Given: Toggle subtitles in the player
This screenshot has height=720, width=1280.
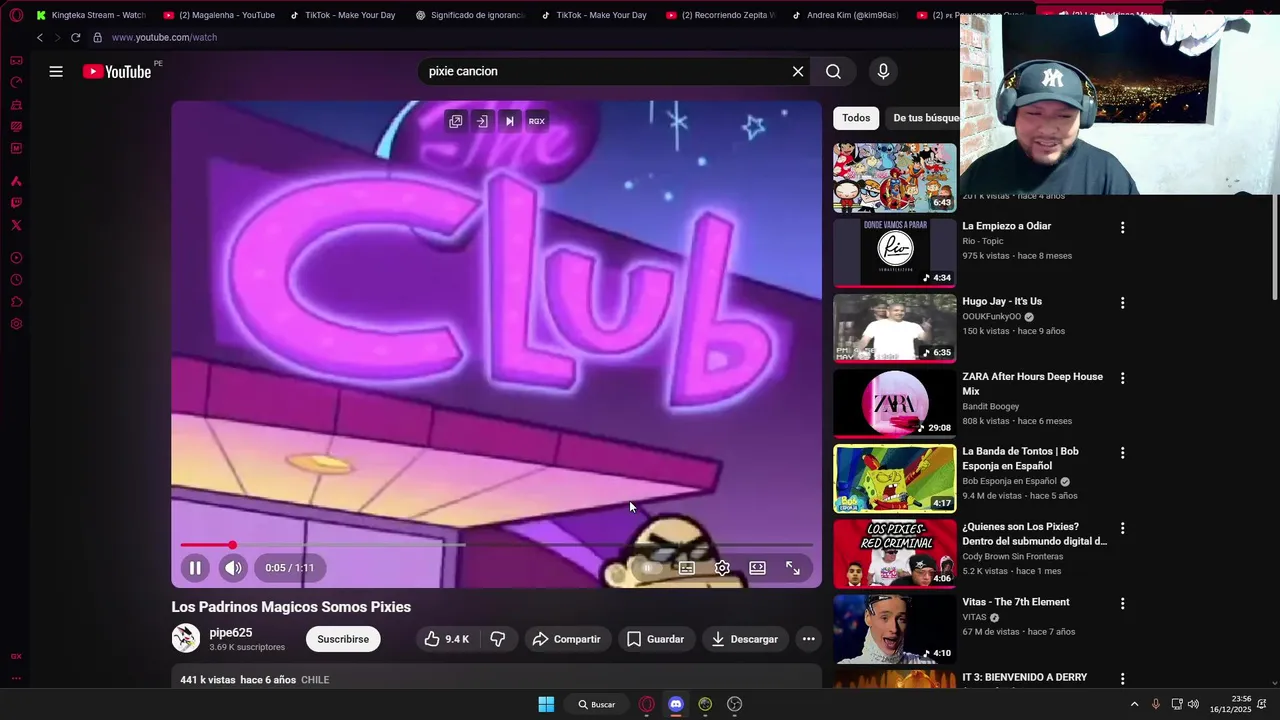Looking at the screenshot, I should coord(687,568).
